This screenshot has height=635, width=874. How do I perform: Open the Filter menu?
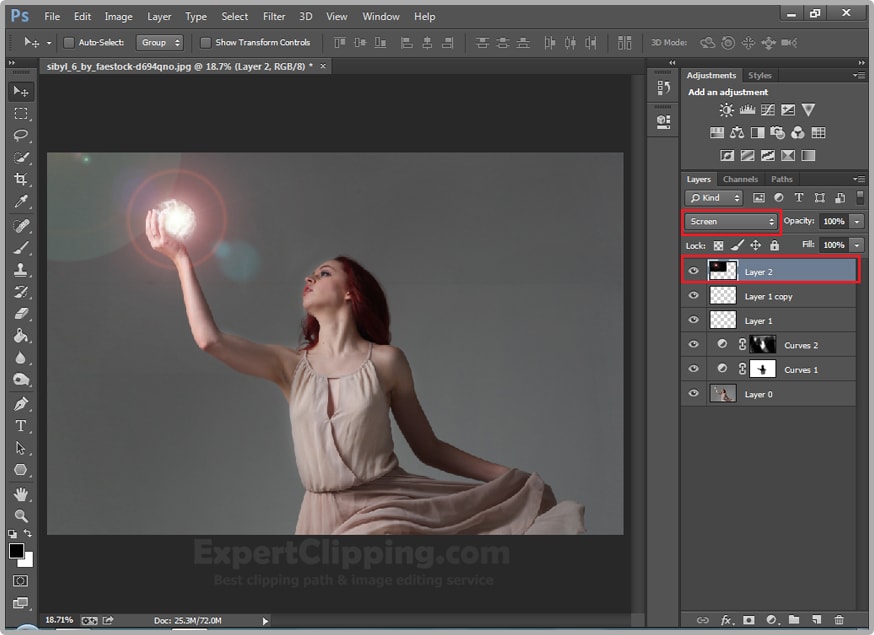(x=274, y=16)
